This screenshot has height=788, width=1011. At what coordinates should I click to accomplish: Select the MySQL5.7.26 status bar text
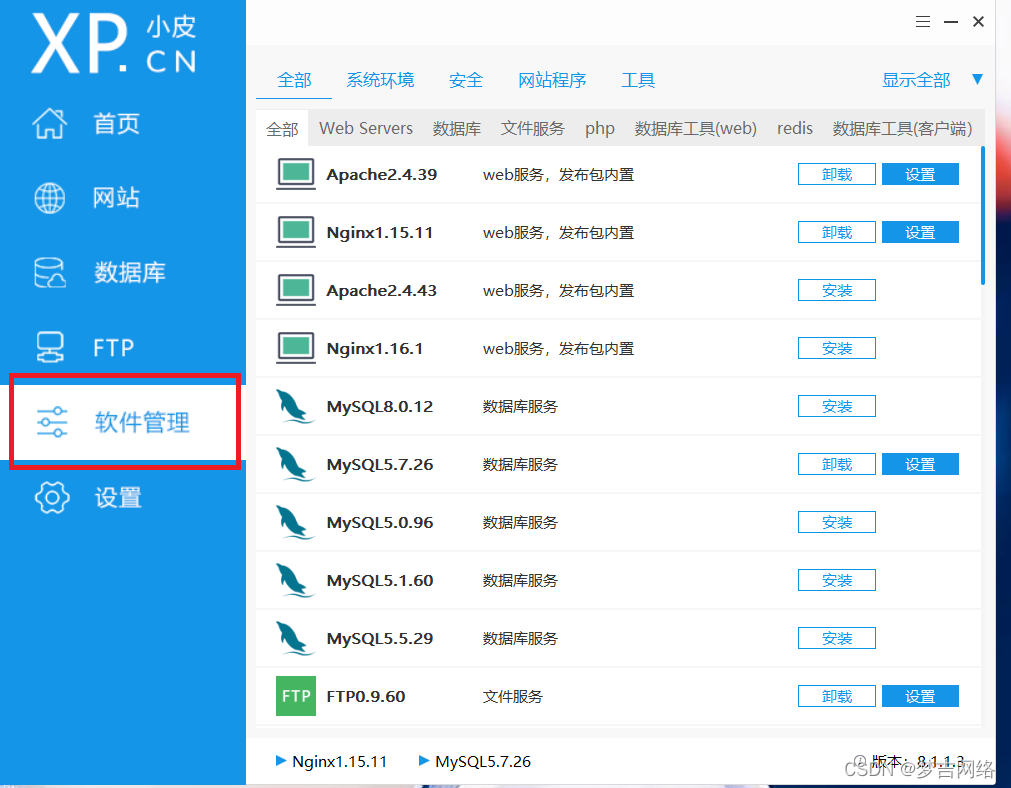coord(483,762)
